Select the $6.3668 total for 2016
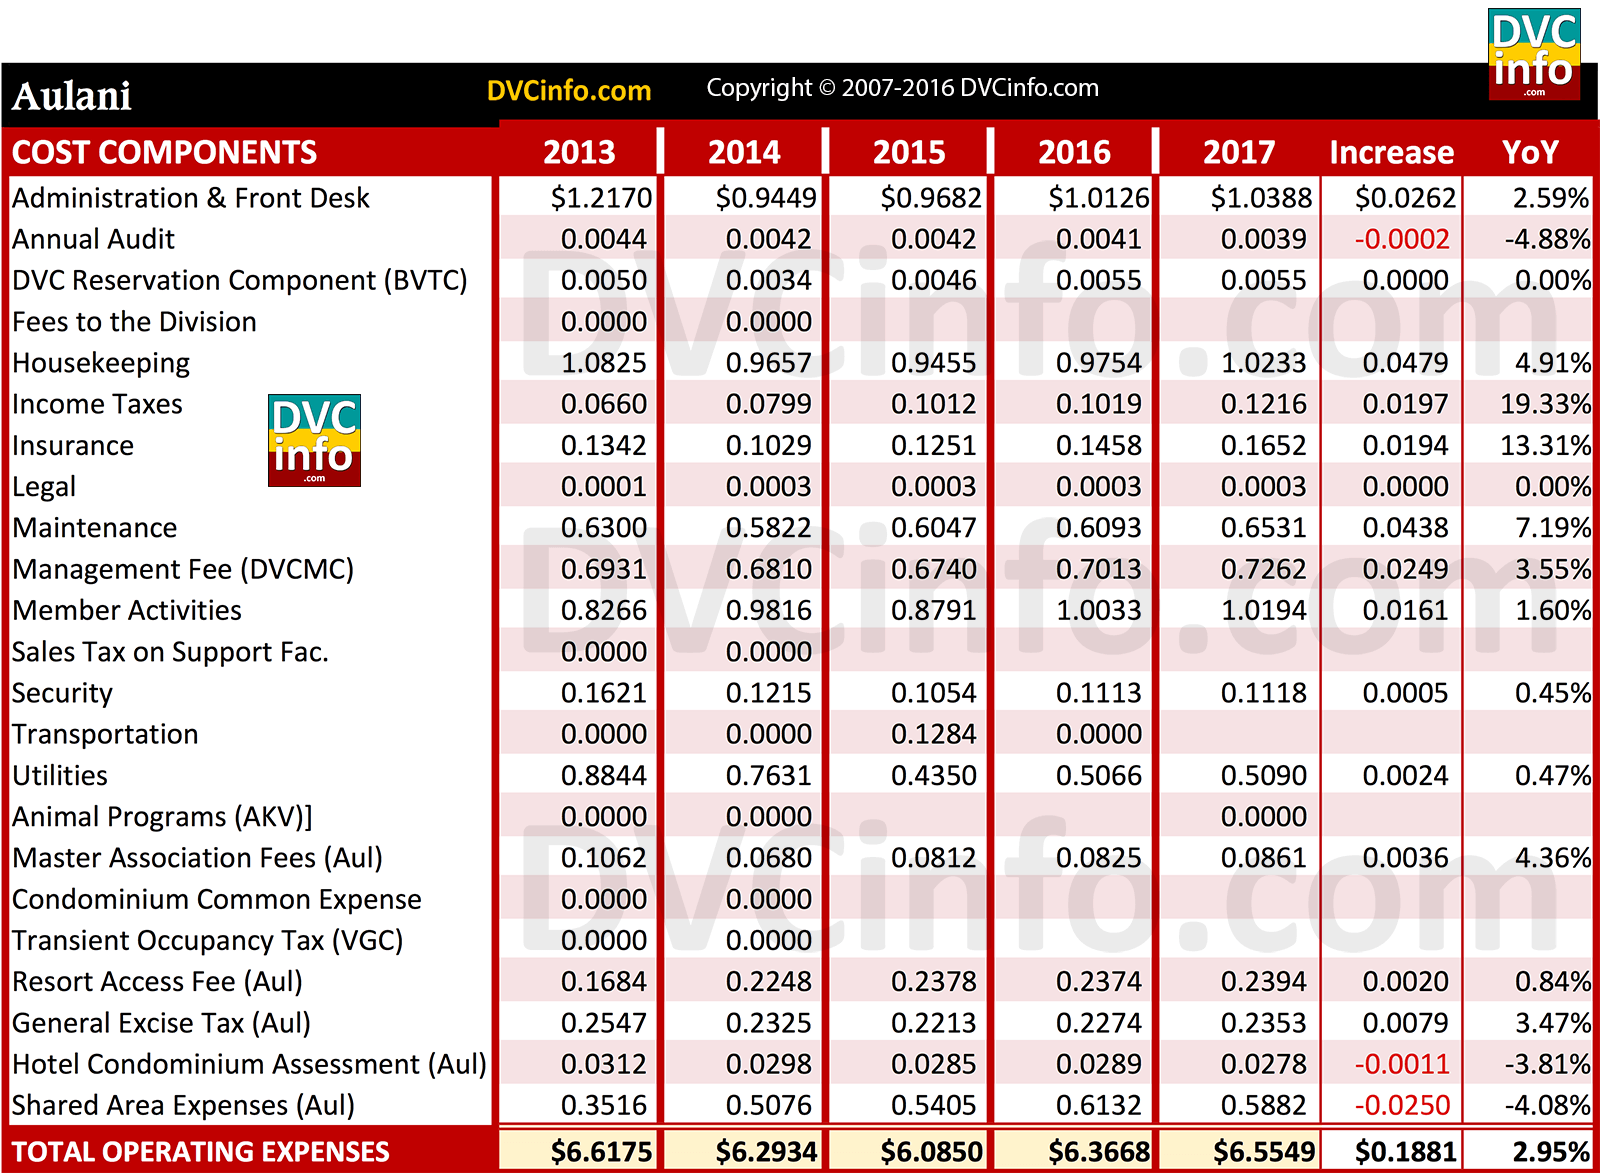Screen dimensions: 1600x1173 [x=1099, y=1152]
